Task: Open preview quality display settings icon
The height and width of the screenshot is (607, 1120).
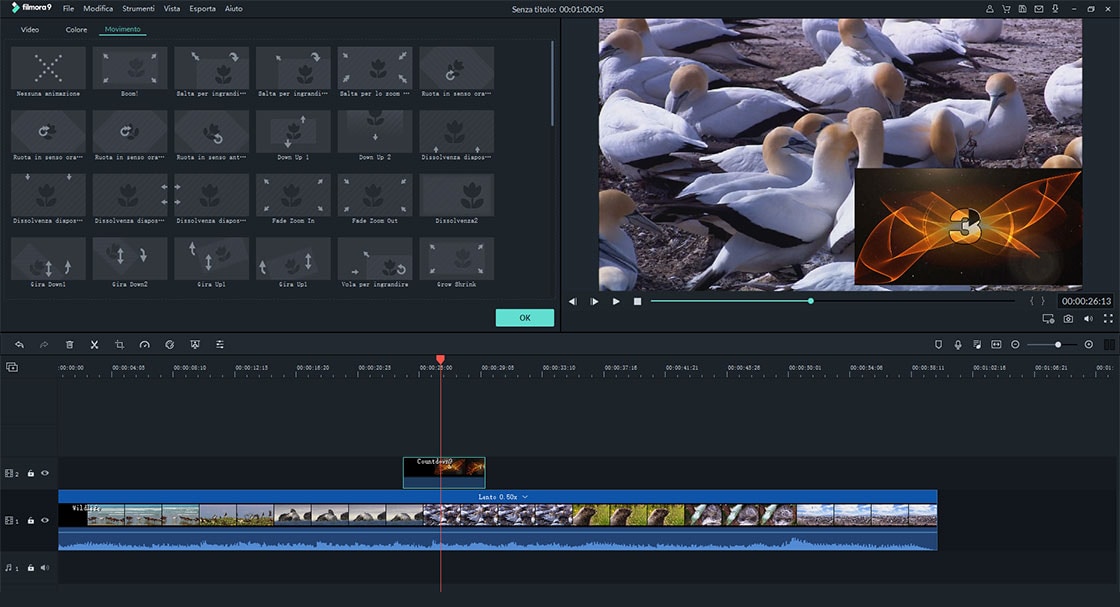Action: (1048, 319)
